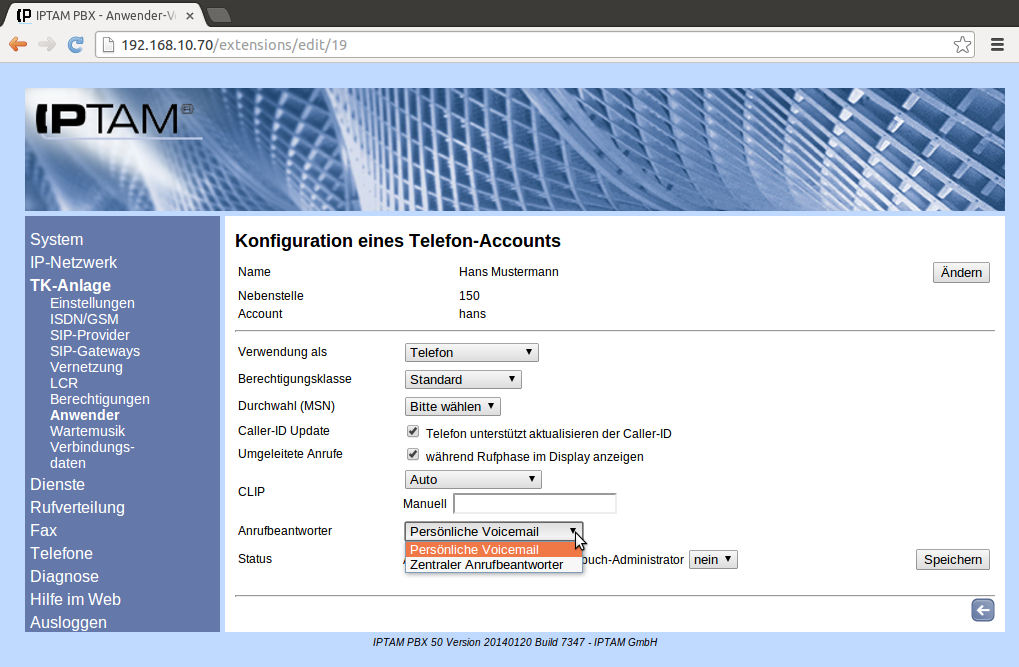Image resolution: width=1019 pixels, height=667 pixels.
Task: Click into the CLIP Manuell text field
Action: point(534,504)
